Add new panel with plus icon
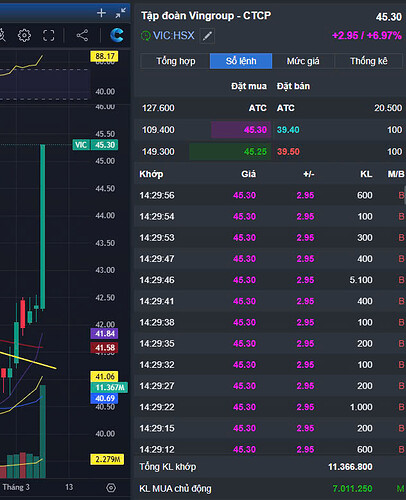Viewport: 406px width, 500px height. click(101, 13)
